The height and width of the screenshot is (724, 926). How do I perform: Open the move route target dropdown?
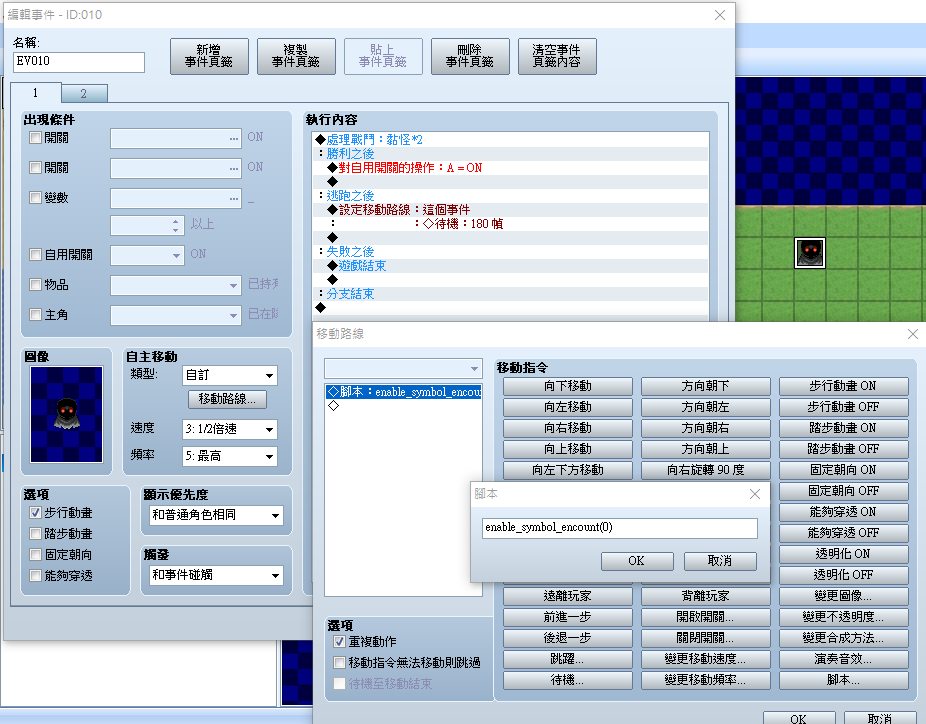click(x=403, y=369)
